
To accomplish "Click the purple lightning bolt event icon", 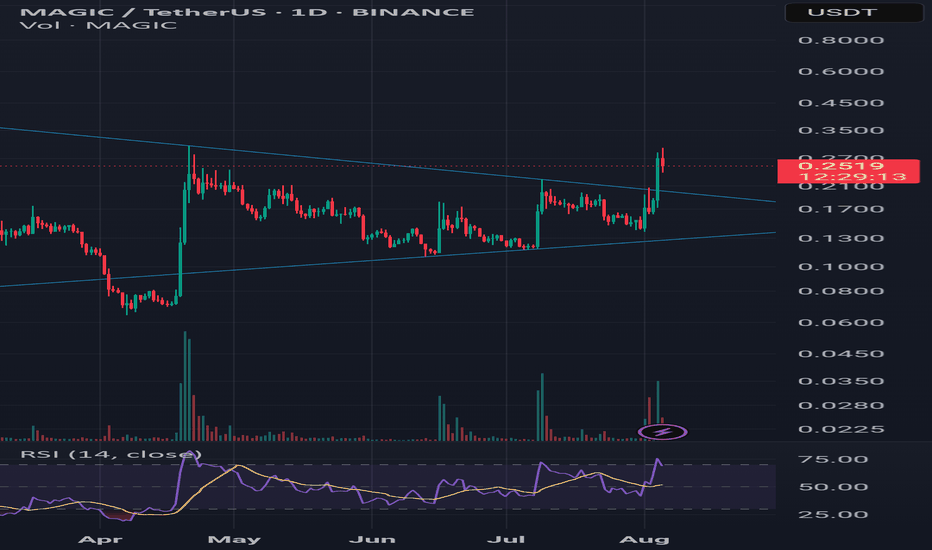I will [662, 432].
